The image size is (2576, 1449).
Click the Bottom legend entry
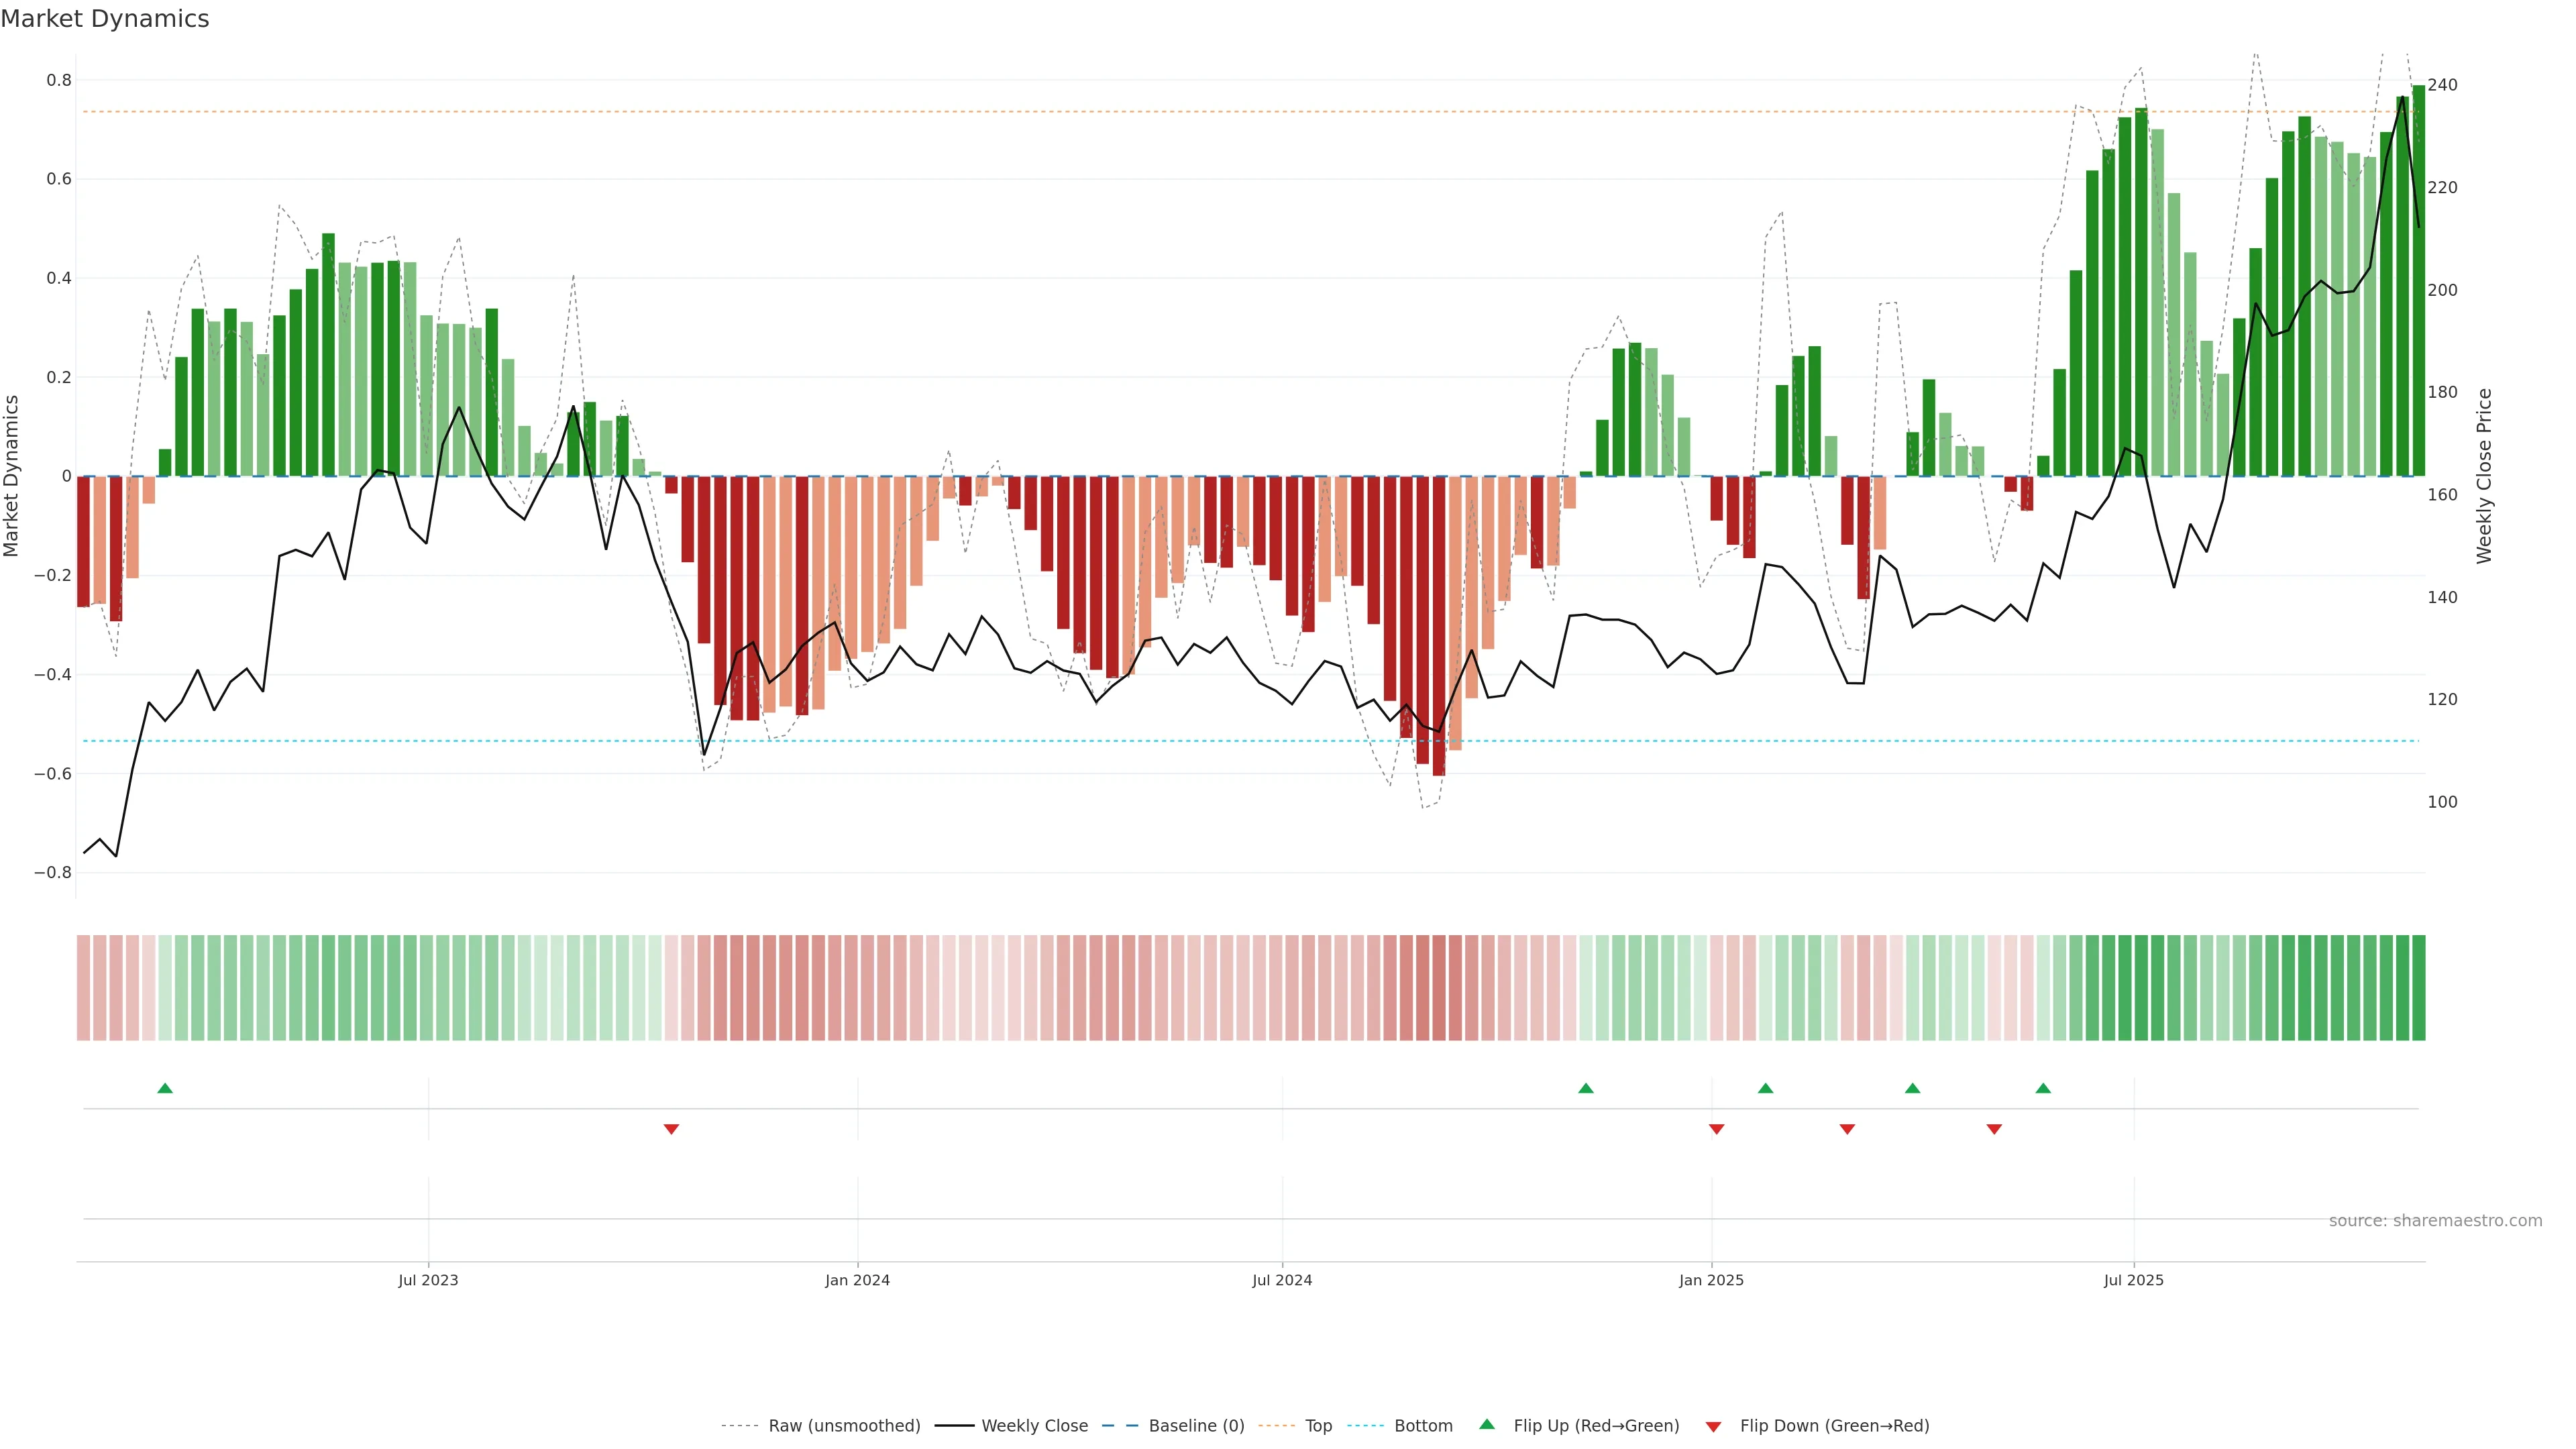click(x=1423, y=1426)
